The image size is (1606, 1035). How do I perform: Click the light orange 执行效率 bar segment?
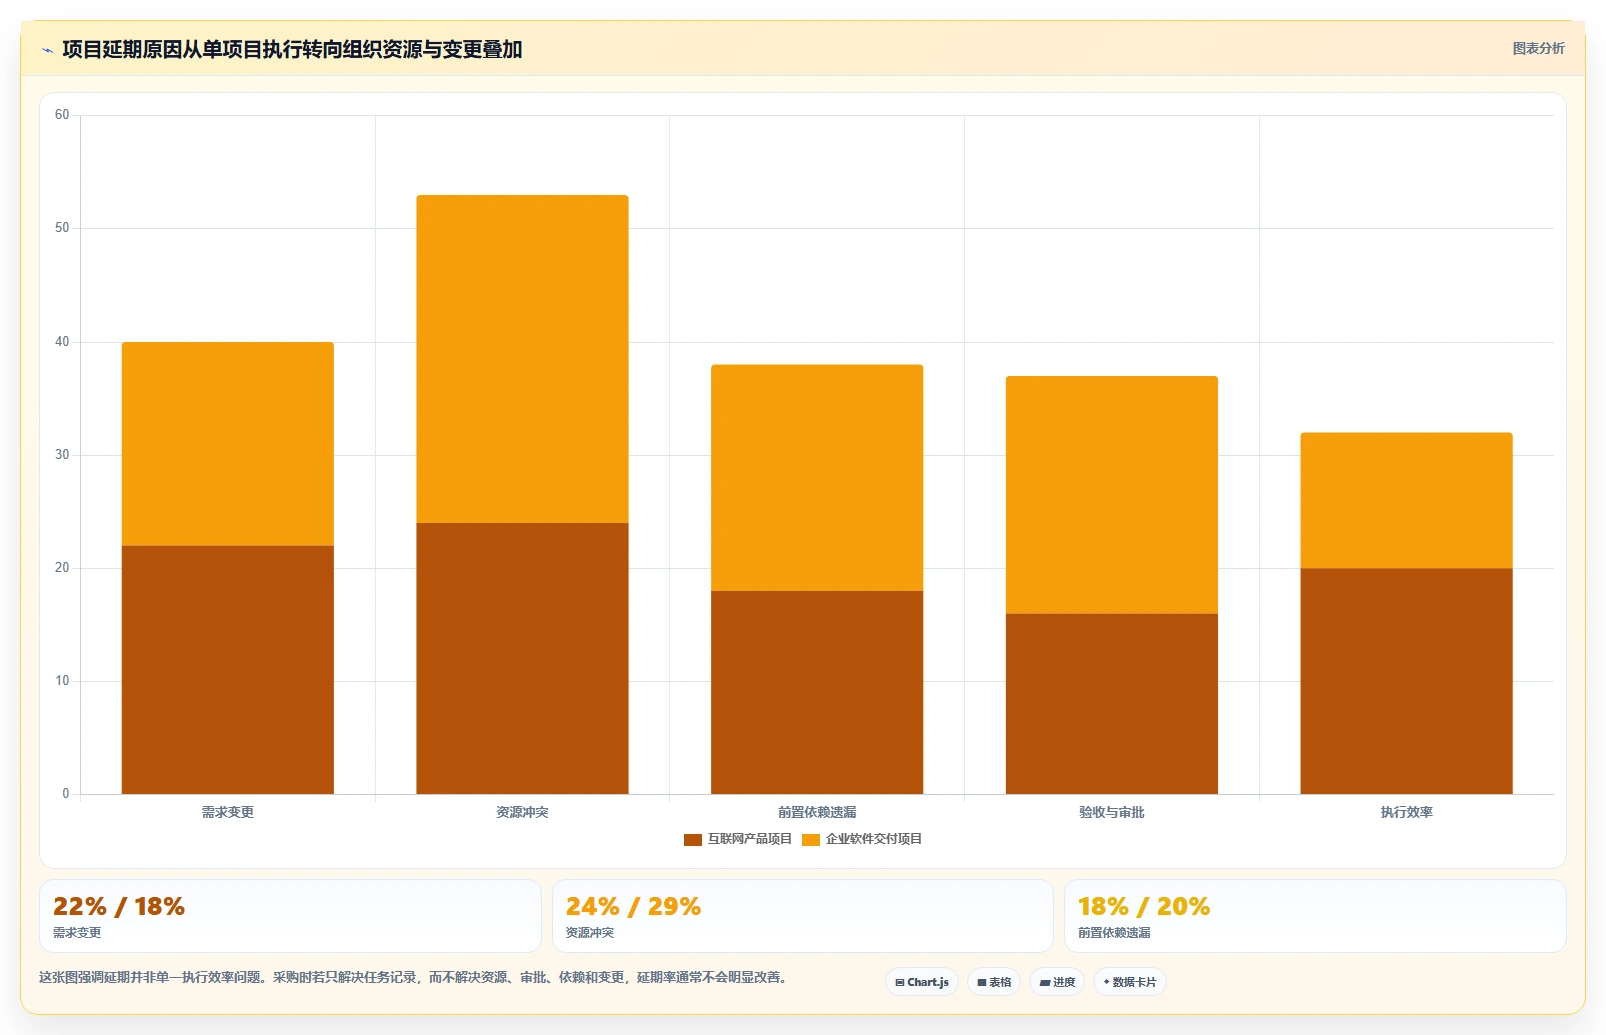point(1406,501)
